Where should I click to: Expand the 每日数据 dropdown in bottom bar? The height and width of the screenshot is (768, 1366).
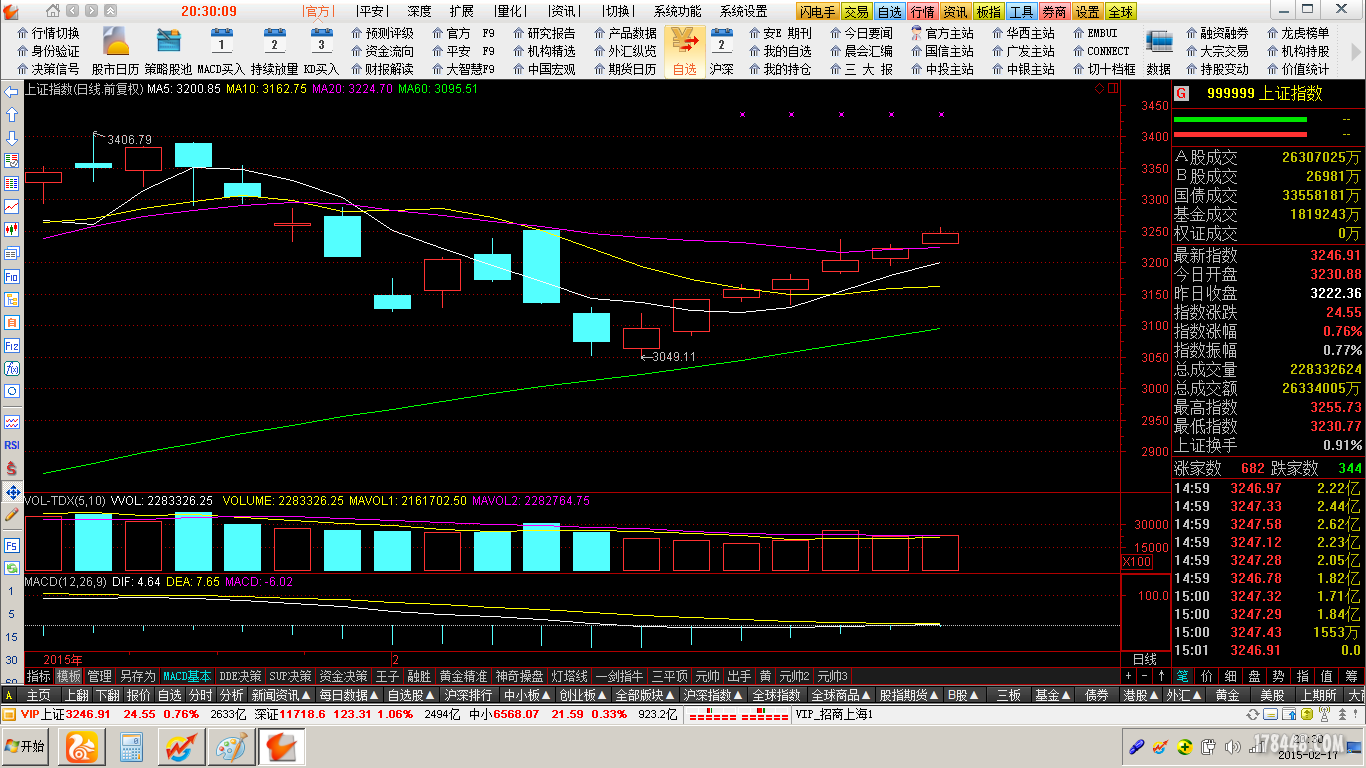point(349,695)
